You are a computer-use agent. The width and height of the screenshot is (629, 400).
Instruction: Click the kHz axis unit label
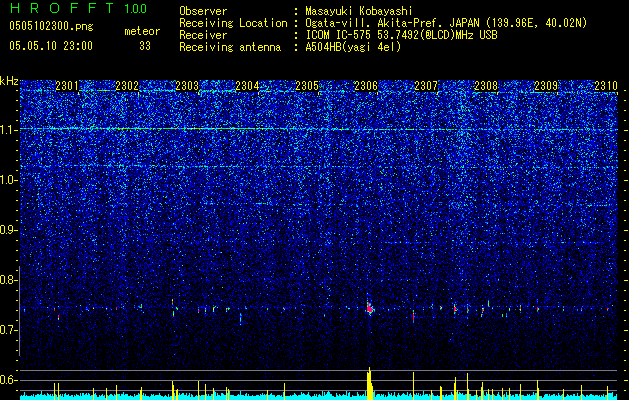pos(9,81)
